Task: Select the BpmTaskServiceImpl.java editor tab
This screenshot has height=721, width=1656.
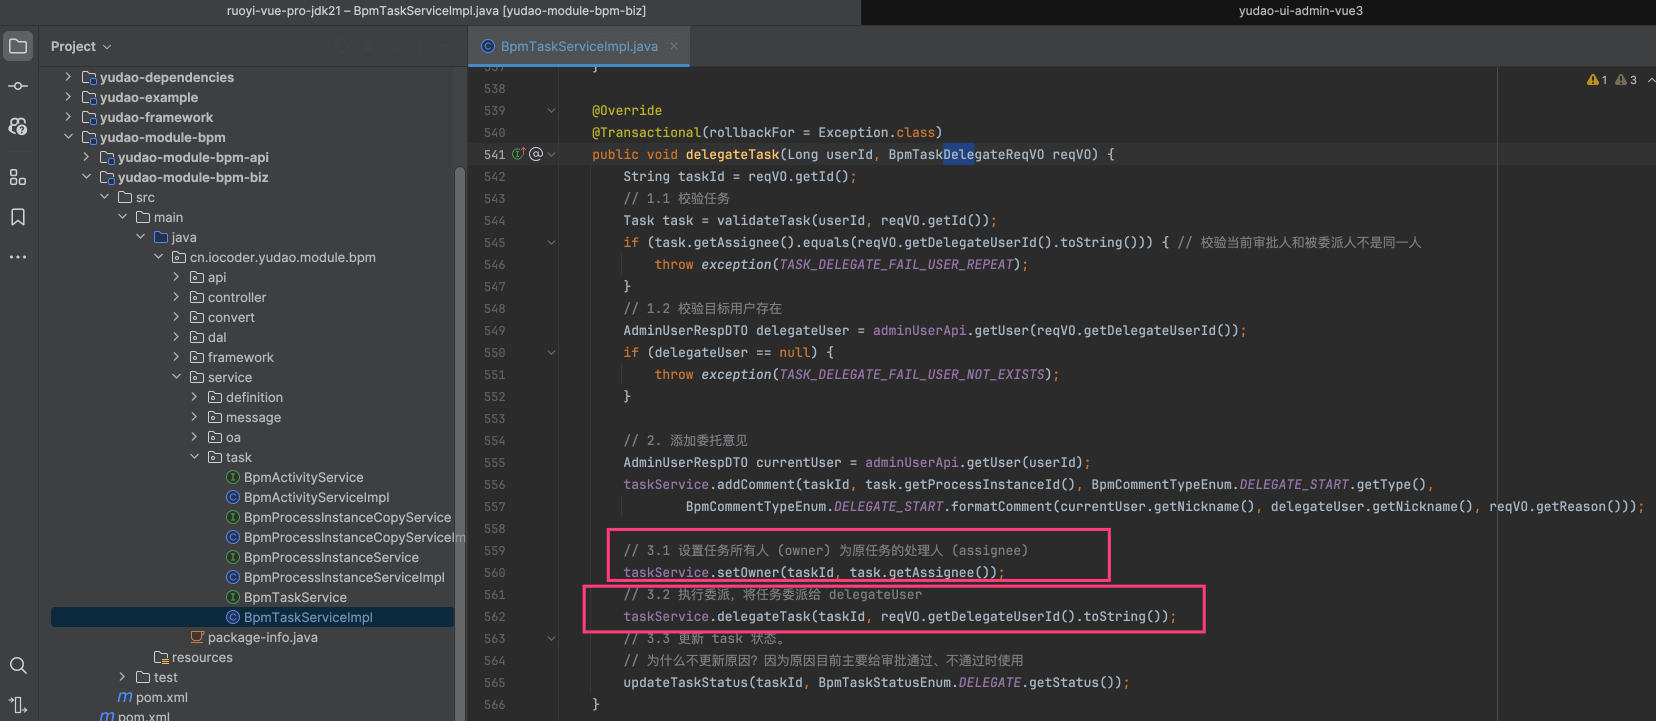Action: 578,46
